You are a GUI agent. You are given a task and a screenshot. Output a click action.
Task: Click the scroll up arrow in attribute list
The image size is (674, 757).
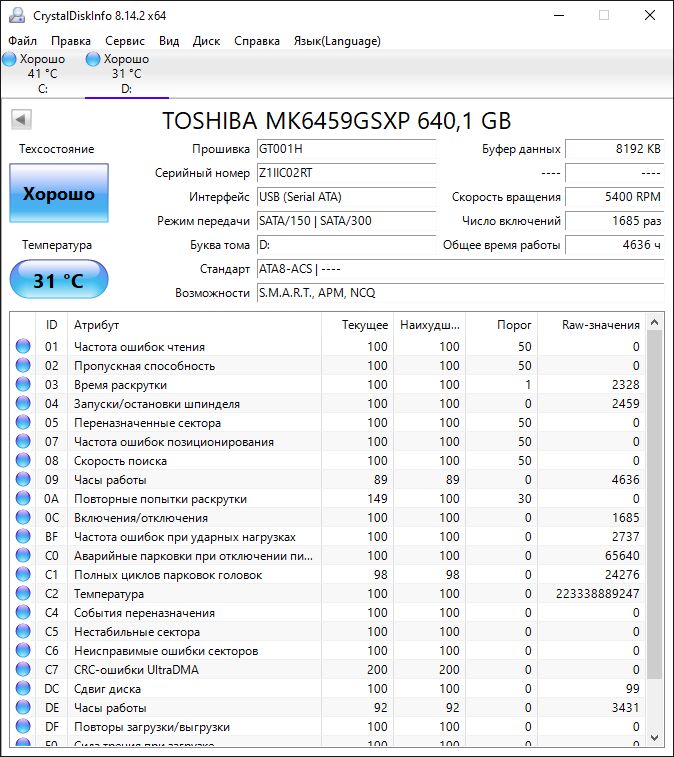coord(655,322)
